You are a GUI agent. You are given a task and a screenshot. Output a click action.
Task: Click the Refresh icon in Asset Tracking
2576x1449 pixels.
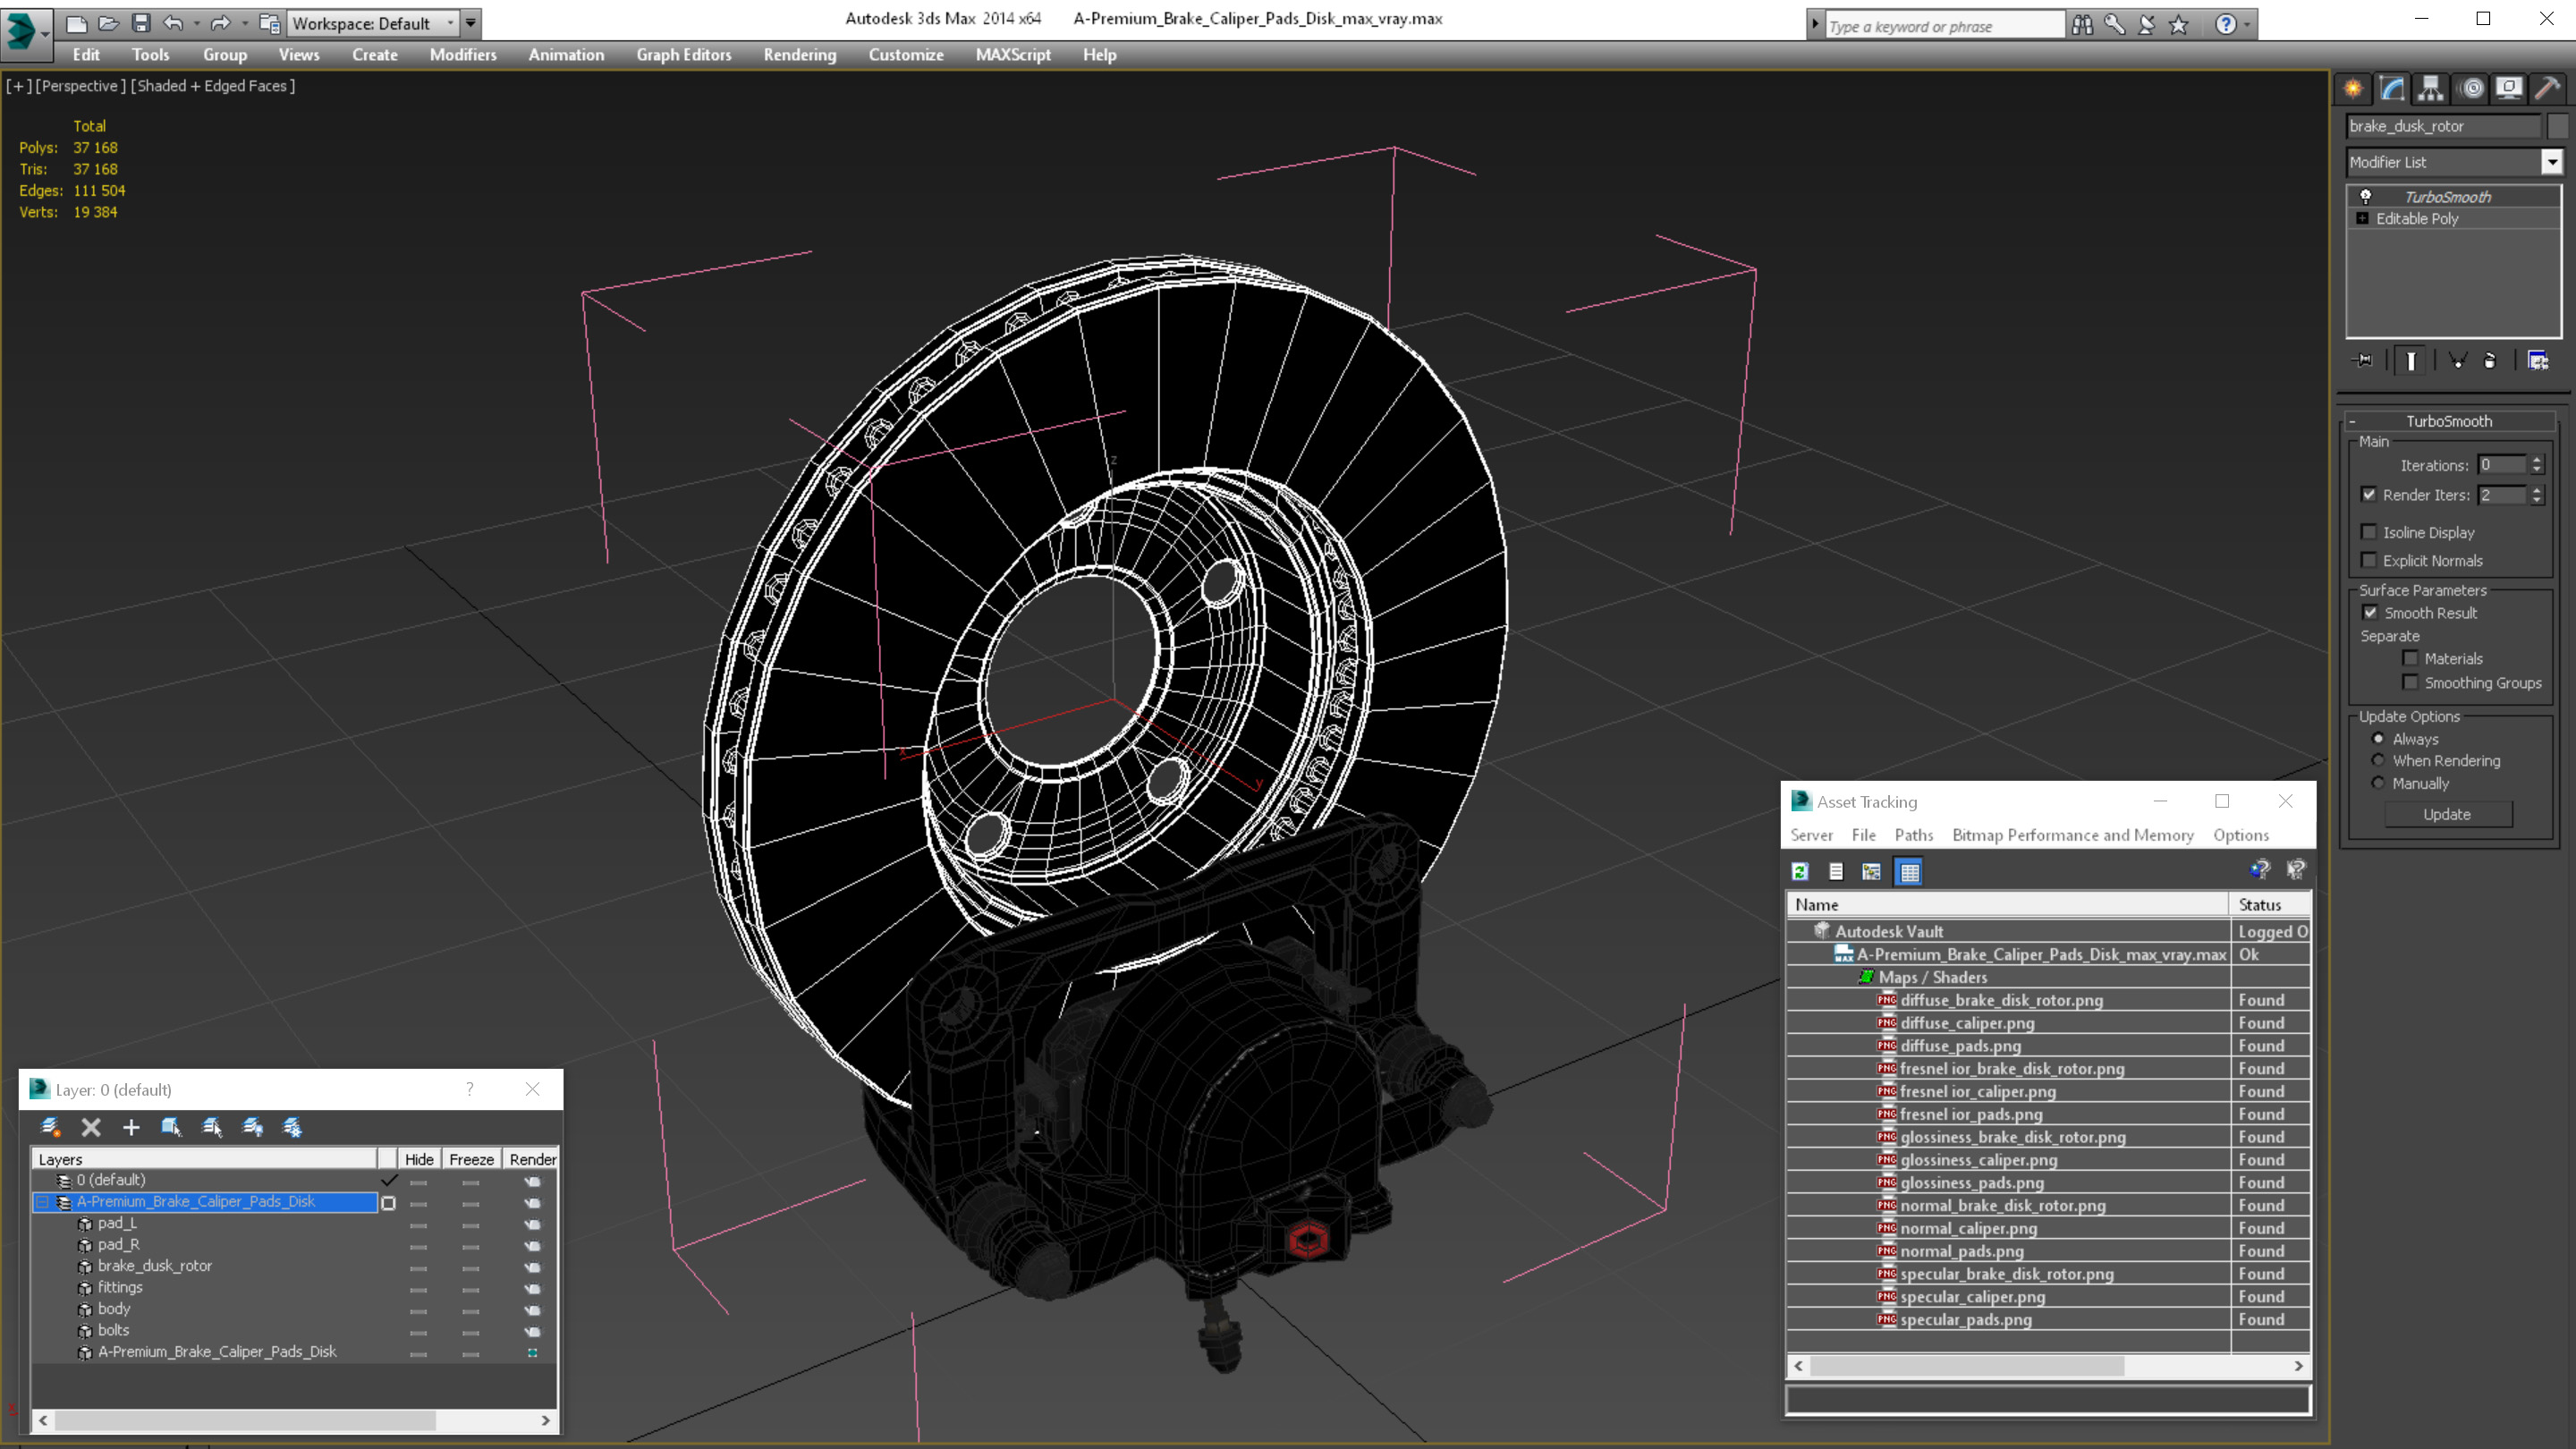[1800, 872]
